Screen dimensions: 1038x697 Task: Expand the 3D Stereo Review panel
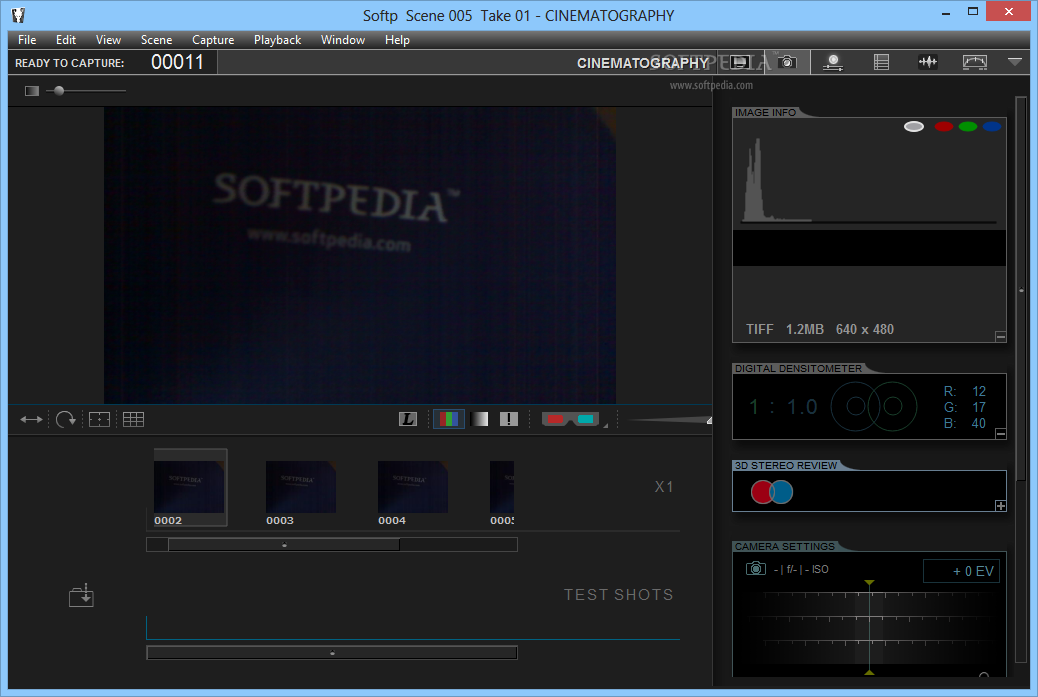click(x=1000, y=506)
